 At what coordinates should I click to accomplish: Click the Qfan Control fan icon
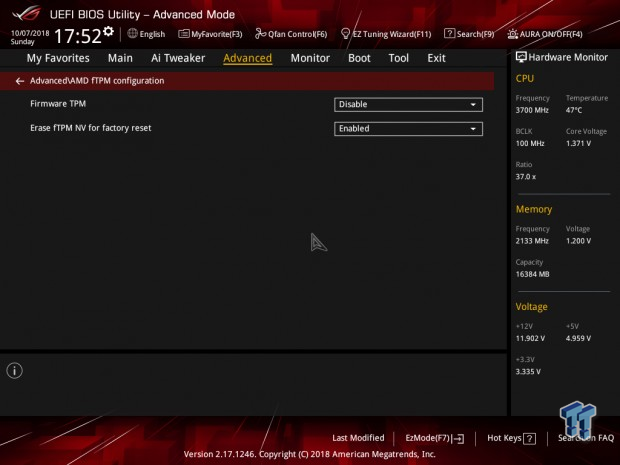coord(260,34)
